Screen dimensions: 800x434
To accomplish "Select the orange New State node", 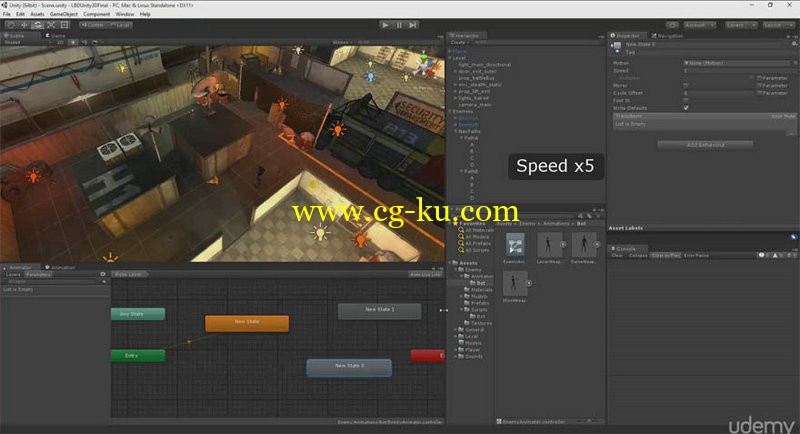I will (247, 323).
